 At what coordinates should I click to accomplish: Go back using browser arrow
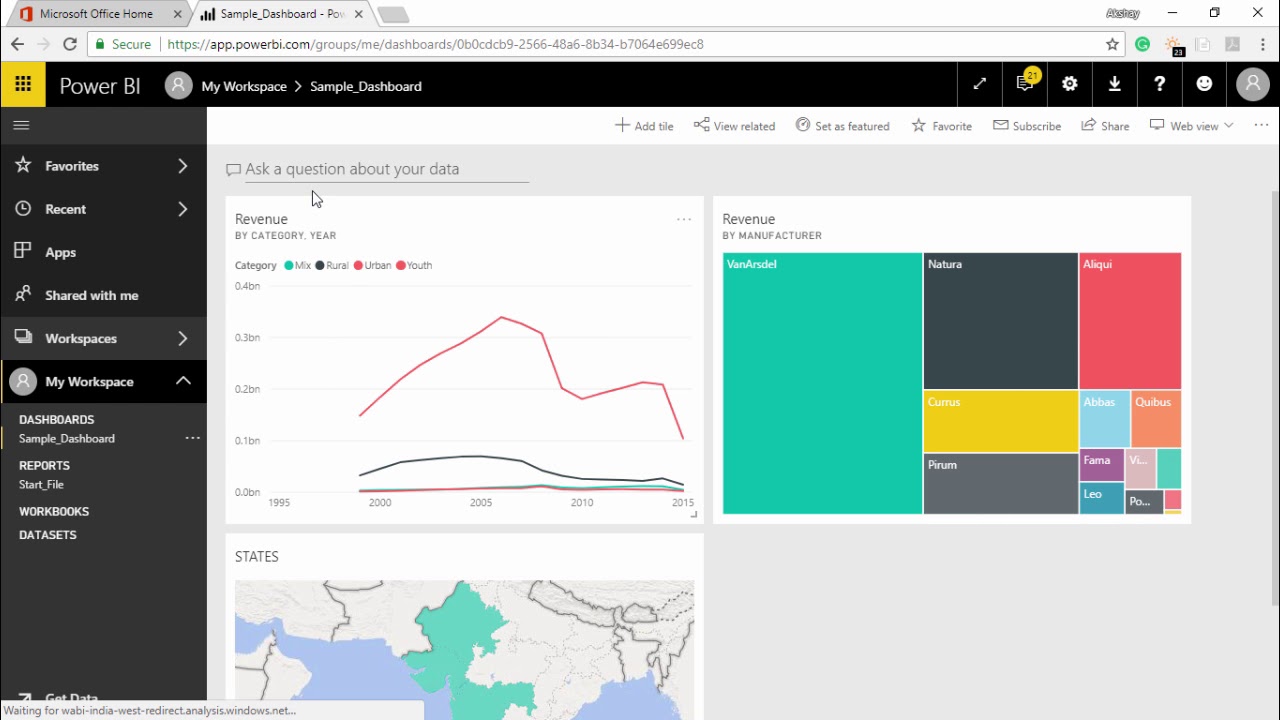pos(17,44)
